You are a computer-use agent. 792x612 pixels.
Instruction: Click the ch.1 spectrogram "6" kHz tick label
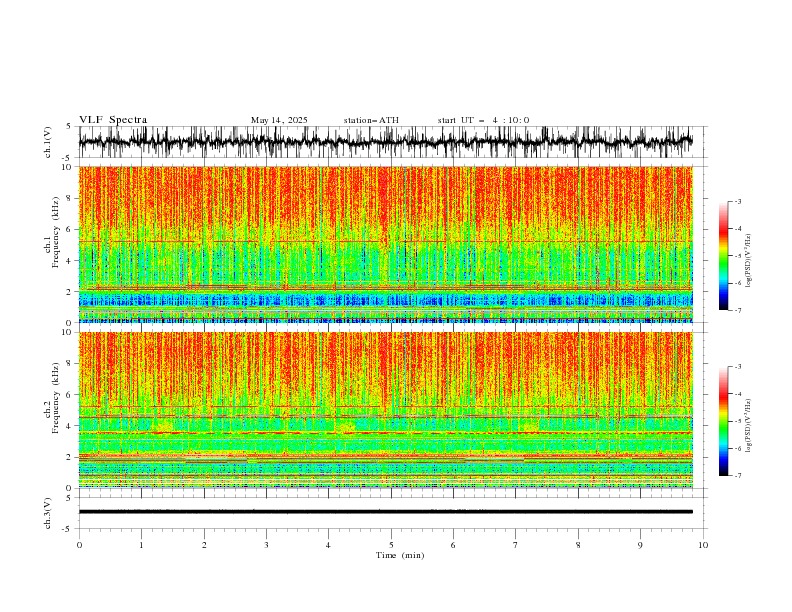[70, 229]
